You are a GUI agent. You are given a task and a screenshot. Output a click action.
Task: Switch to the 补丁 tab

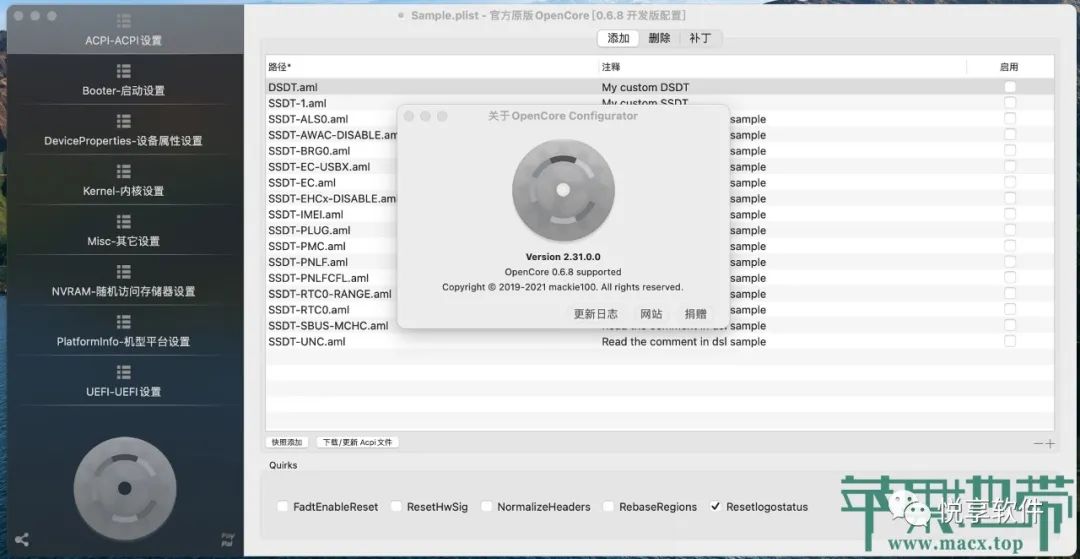point(700,39)
